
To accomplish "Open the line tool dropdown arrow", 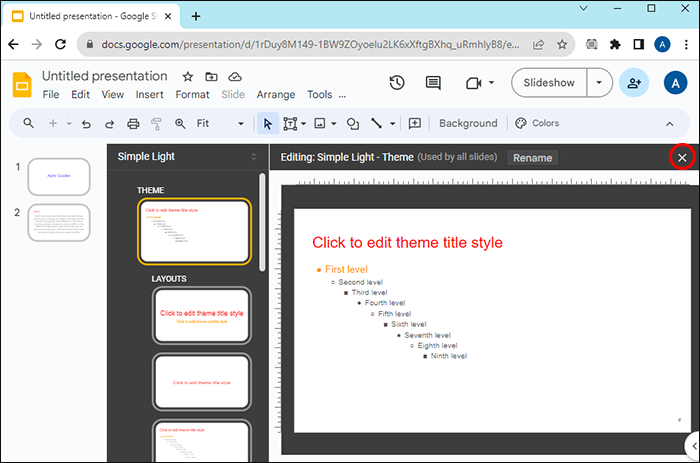I will [x=392, y=124].
